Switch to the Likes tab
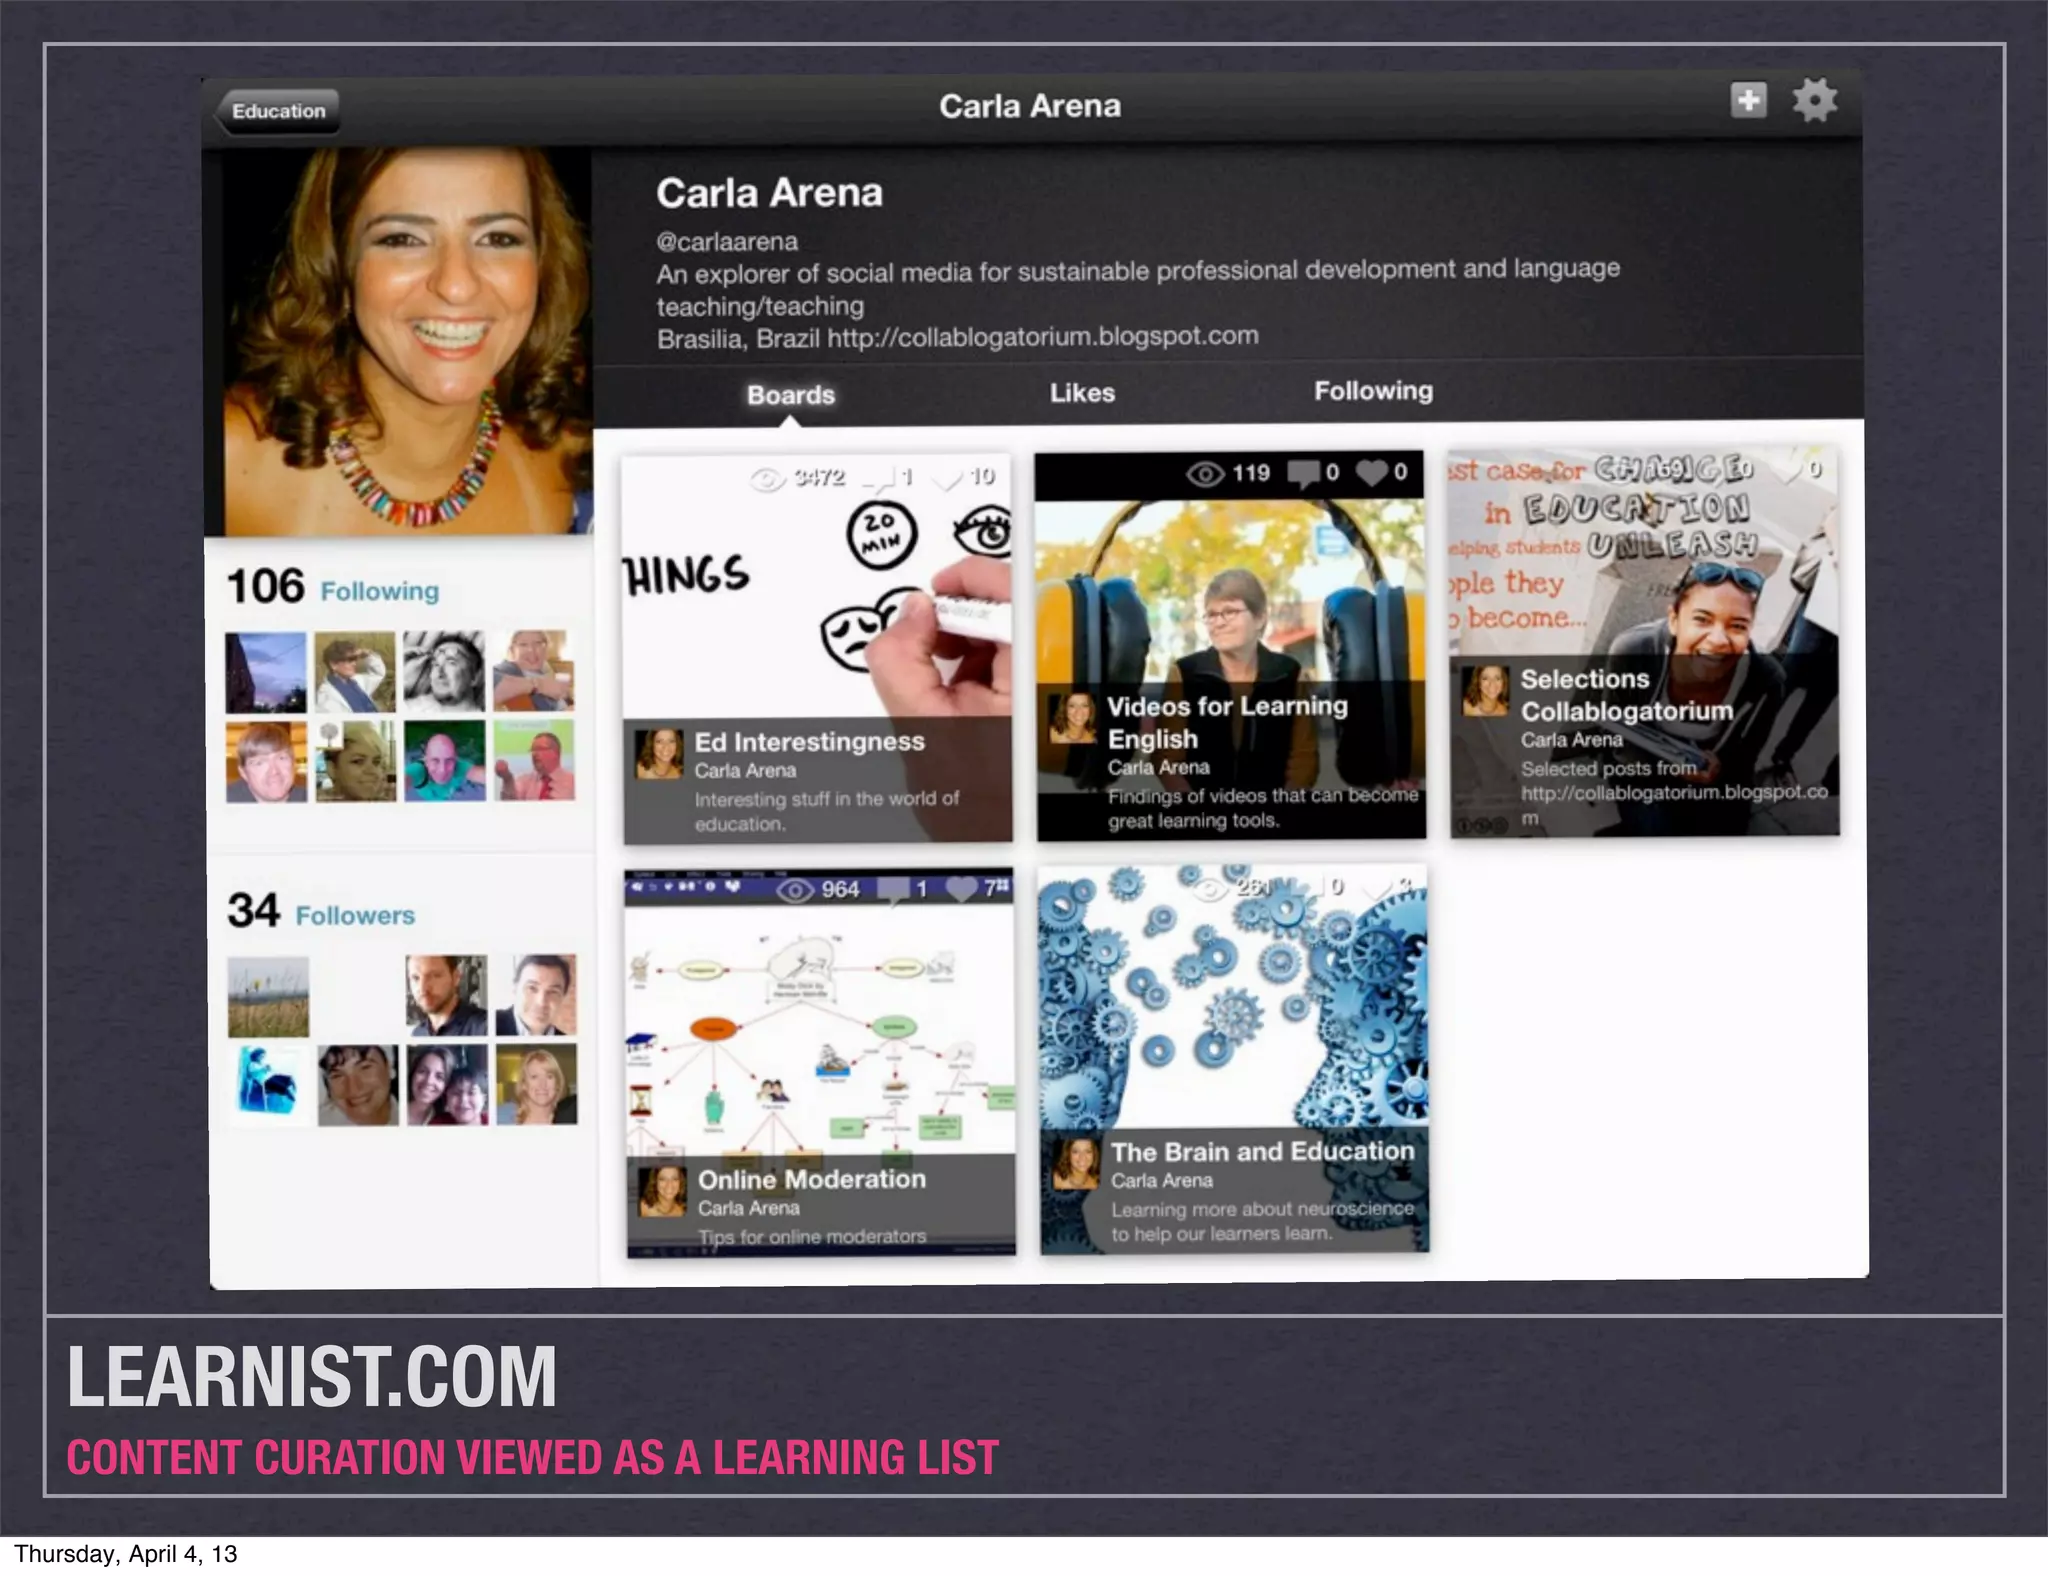This screenshot has width=2048, height=1576. point(1082,393)
